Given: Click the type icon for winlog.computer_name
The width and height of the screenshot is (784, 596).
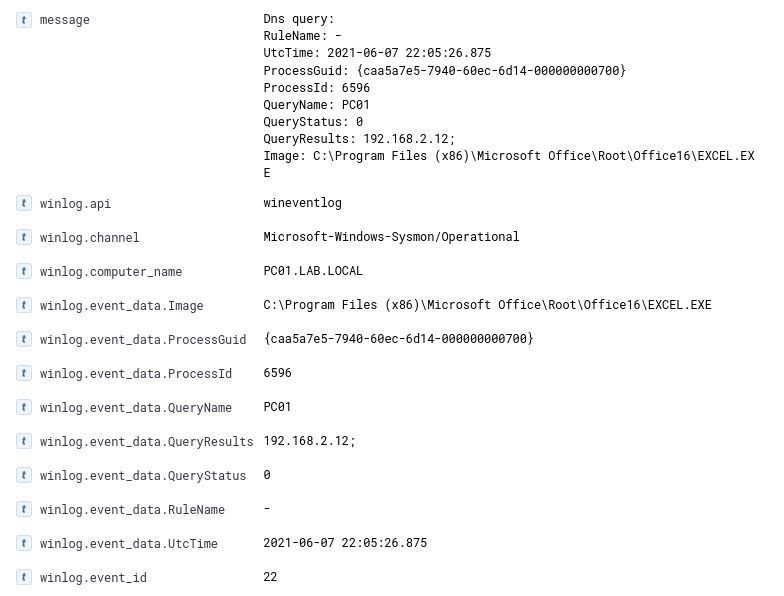Looking at the screenshot, I should [24, 271].
